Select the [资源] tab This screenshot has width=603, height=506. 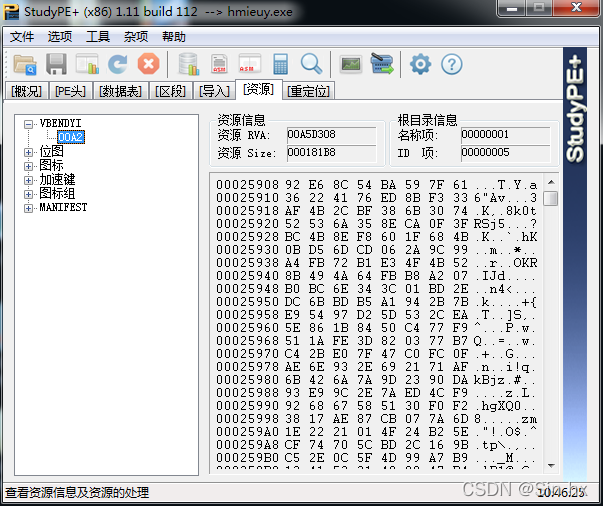(x=258, y=90)
